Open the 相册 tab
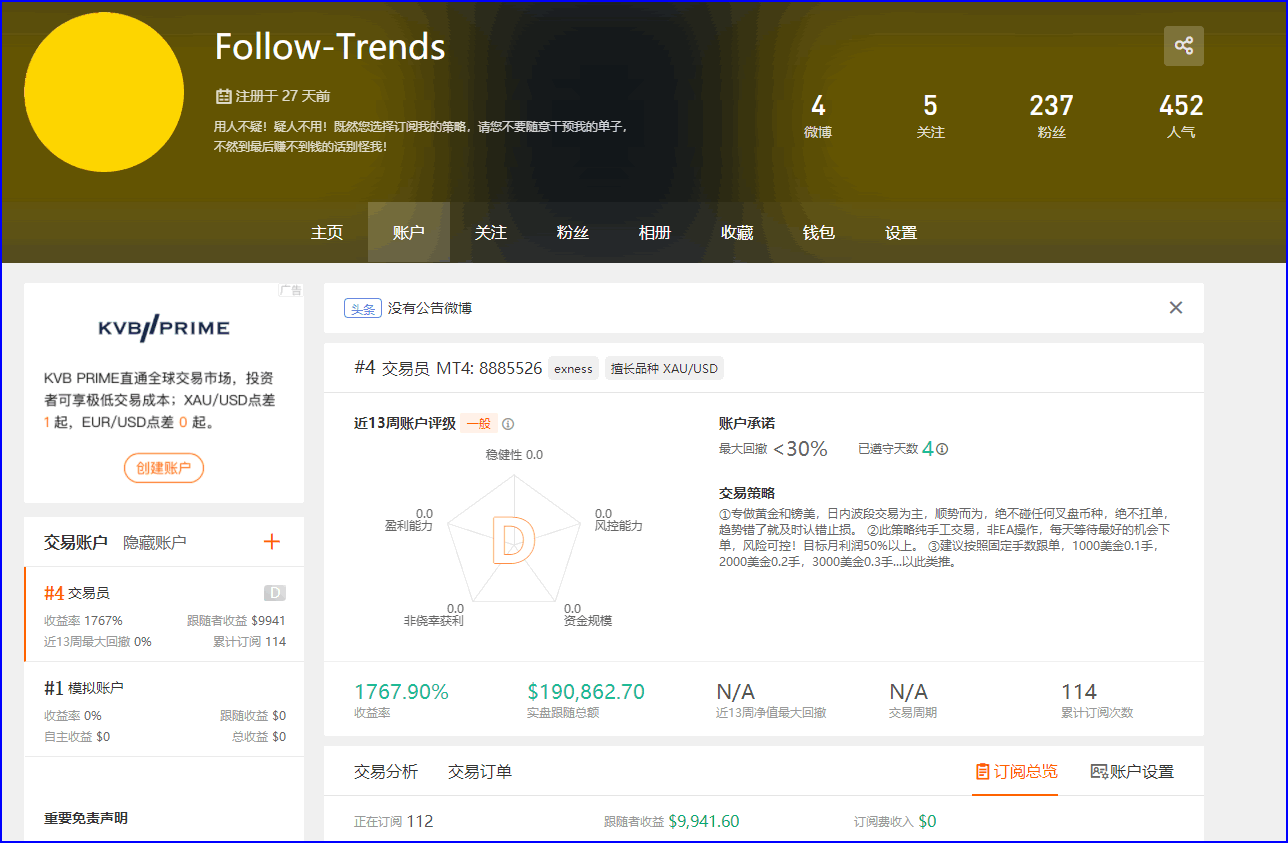The width and height of the screenshot is (1288, 843). click(655, 232)
